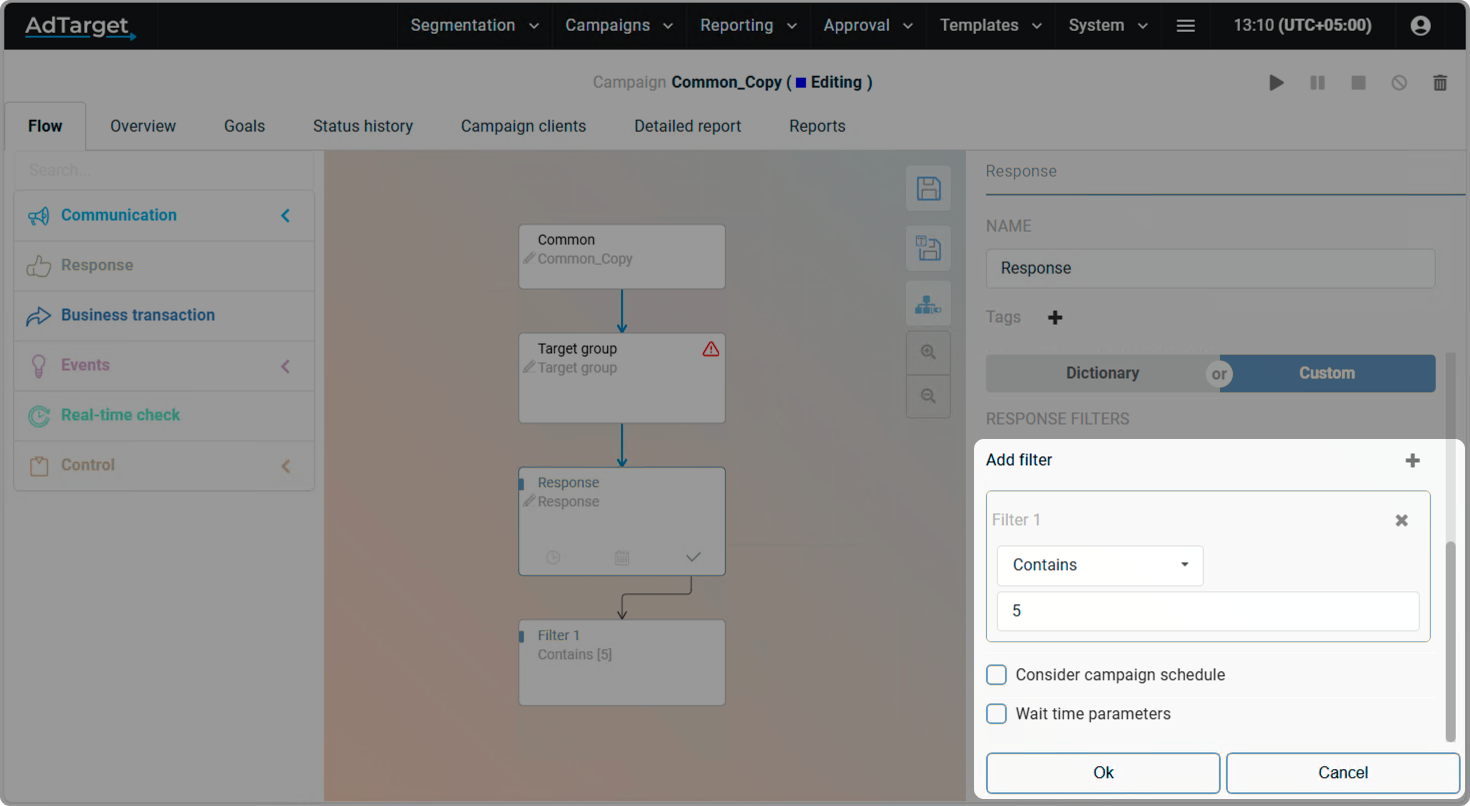The width and height of the screenshot is (1470, 806).
Task: Switch to Dictionary response mode
Action: coord(1102,373)
